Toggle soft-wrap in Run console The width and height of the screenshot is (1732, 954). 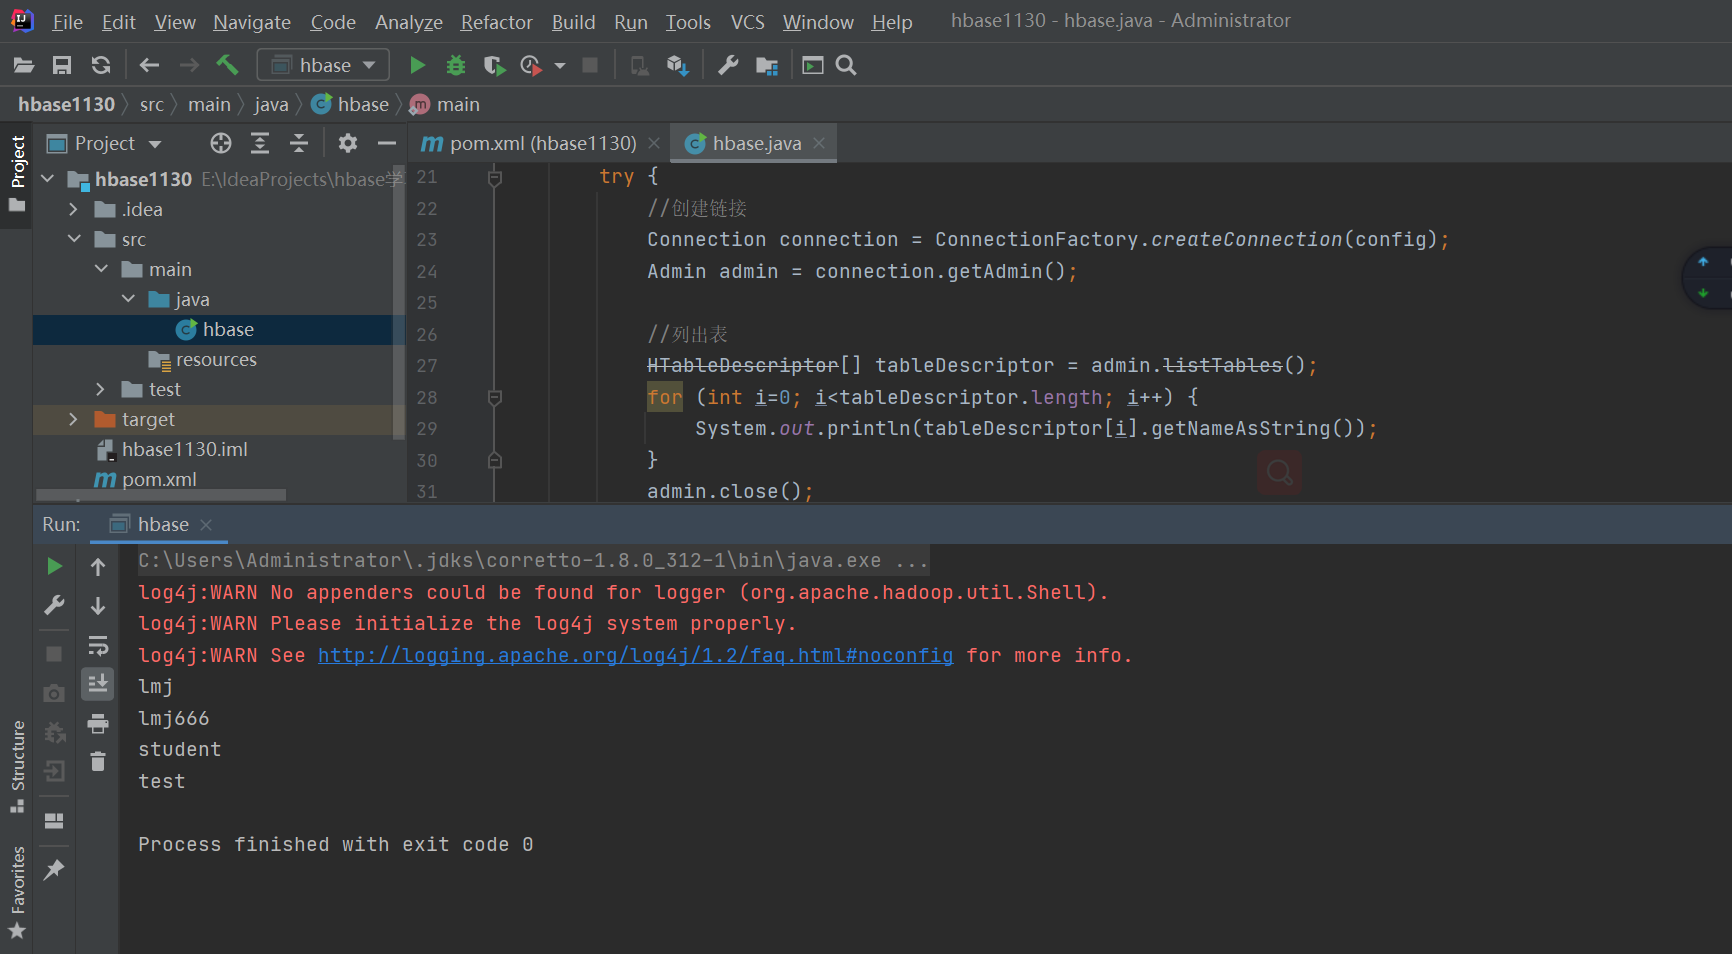click(x=98, y=645)
